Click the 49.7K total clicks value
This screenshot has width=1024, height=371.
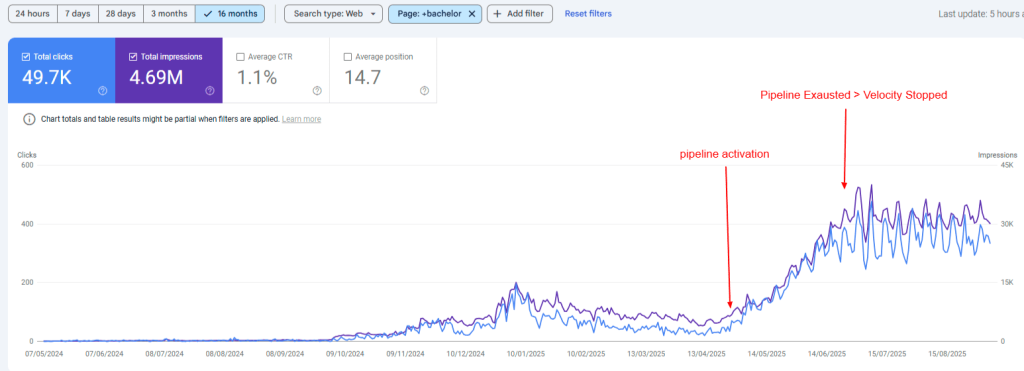46,78
